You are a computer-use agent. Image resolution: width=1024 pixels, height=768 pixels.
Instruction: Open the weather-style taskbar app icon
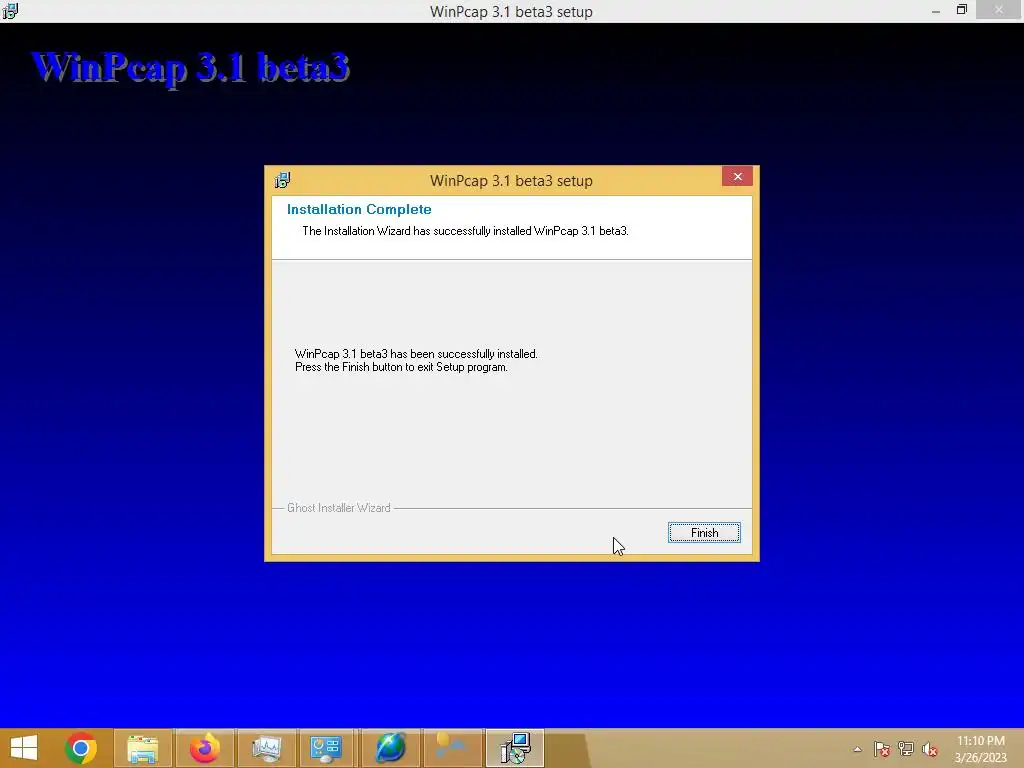pyautogui.click(x=452, y=748)
